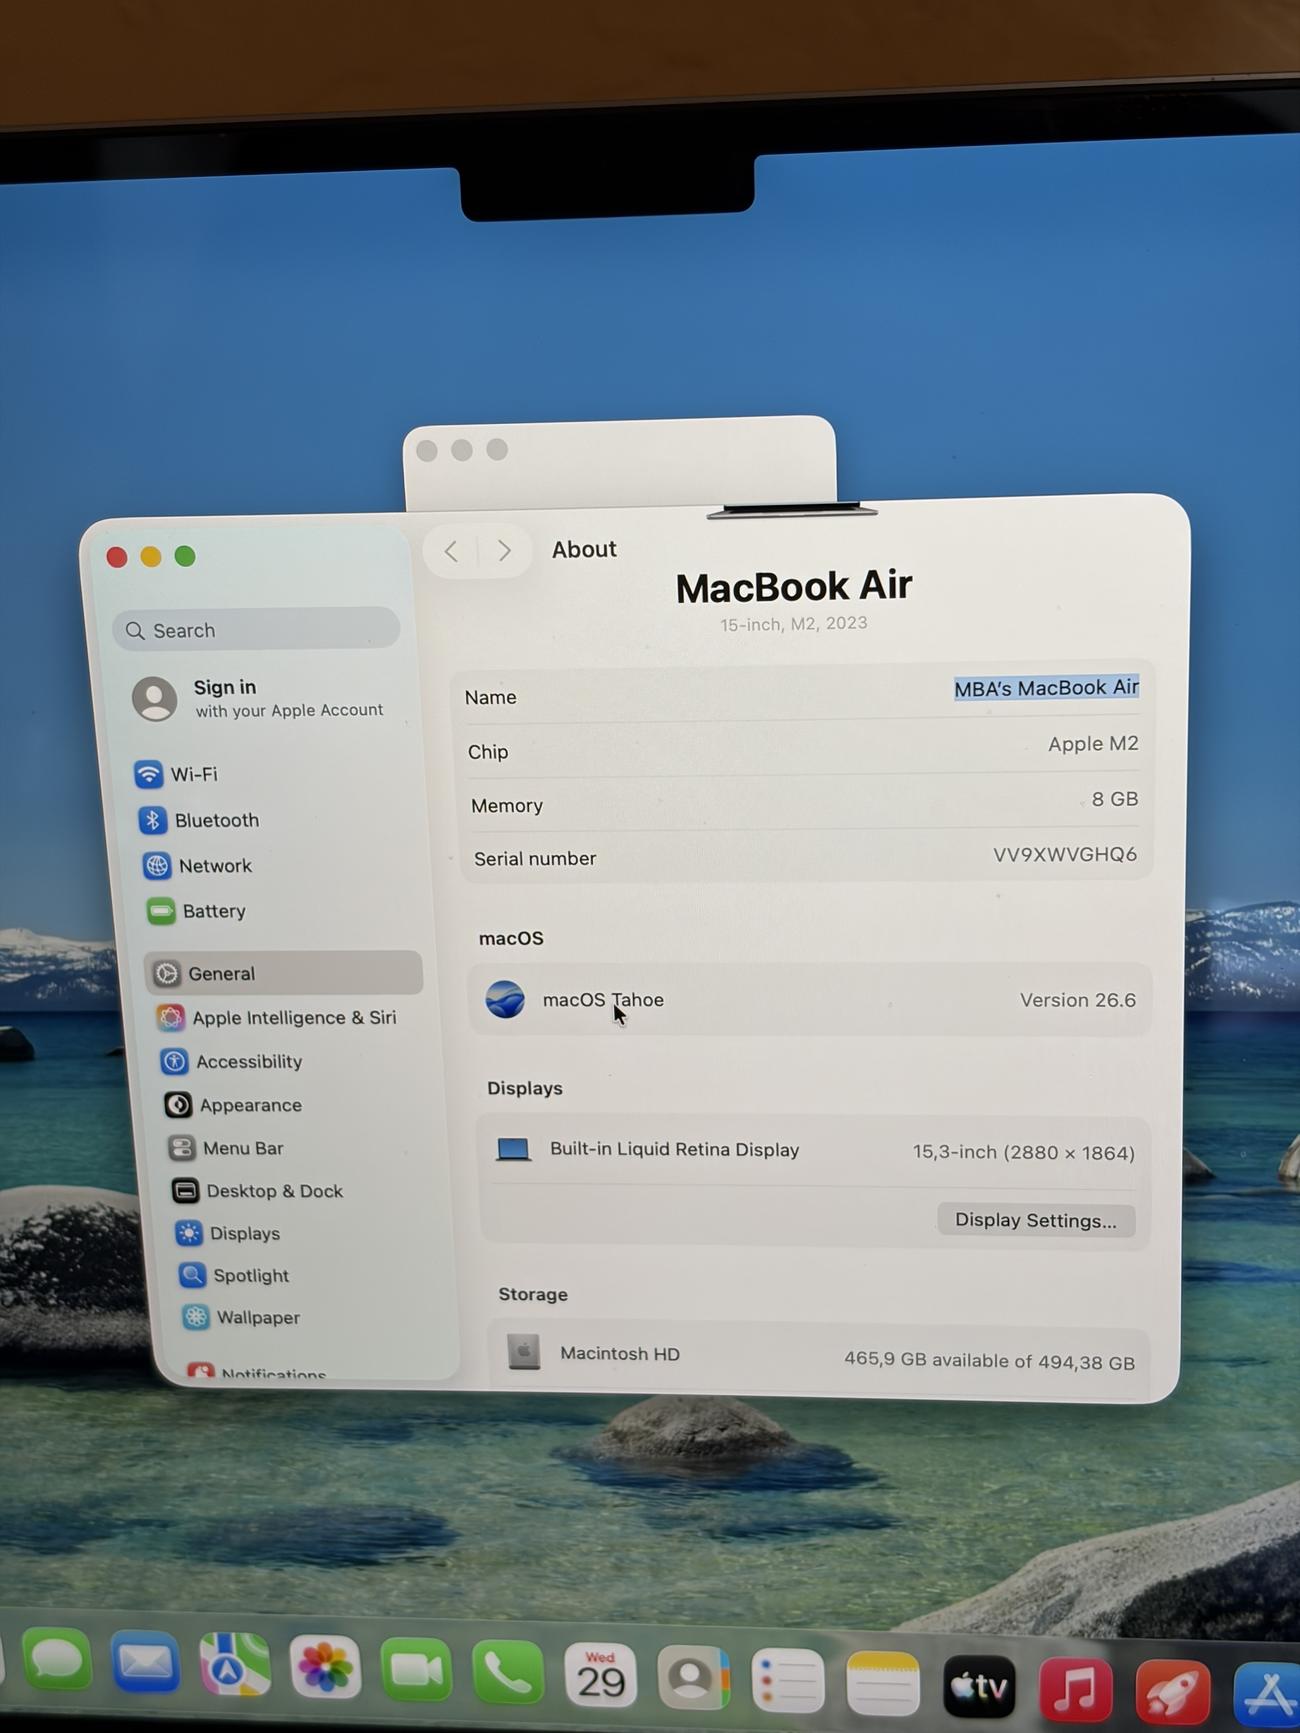This screenshot has width=1300, height=1733.
Task: Edit the name field MBA's MacBook Air
Action: [x=1046, y=688]
